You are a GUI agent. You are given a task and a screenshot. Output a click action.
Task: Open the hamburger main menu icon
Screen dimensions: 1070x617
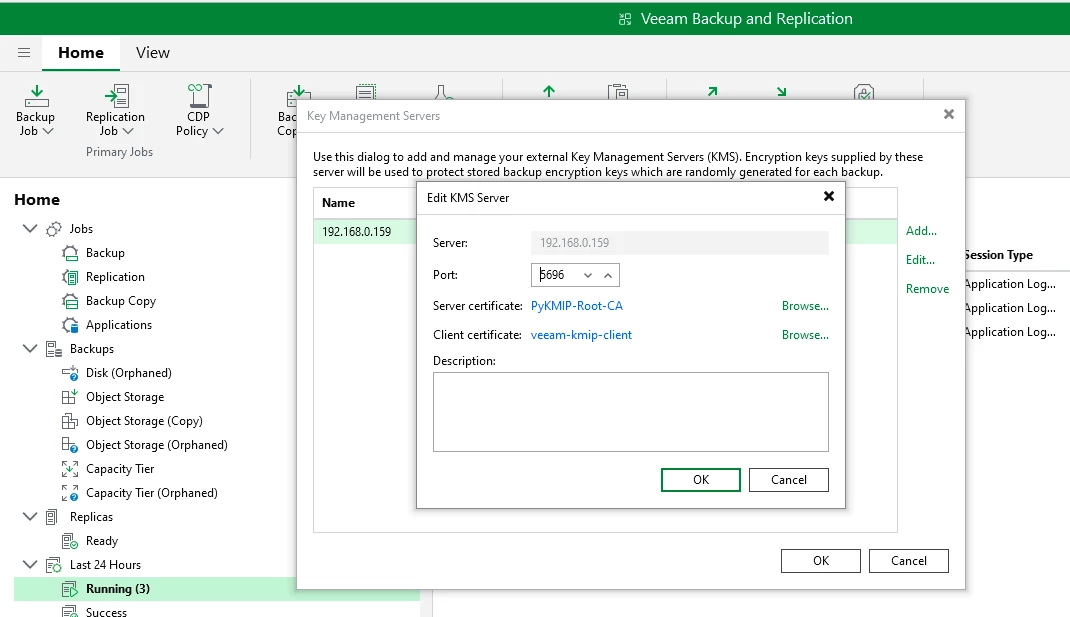24,53
